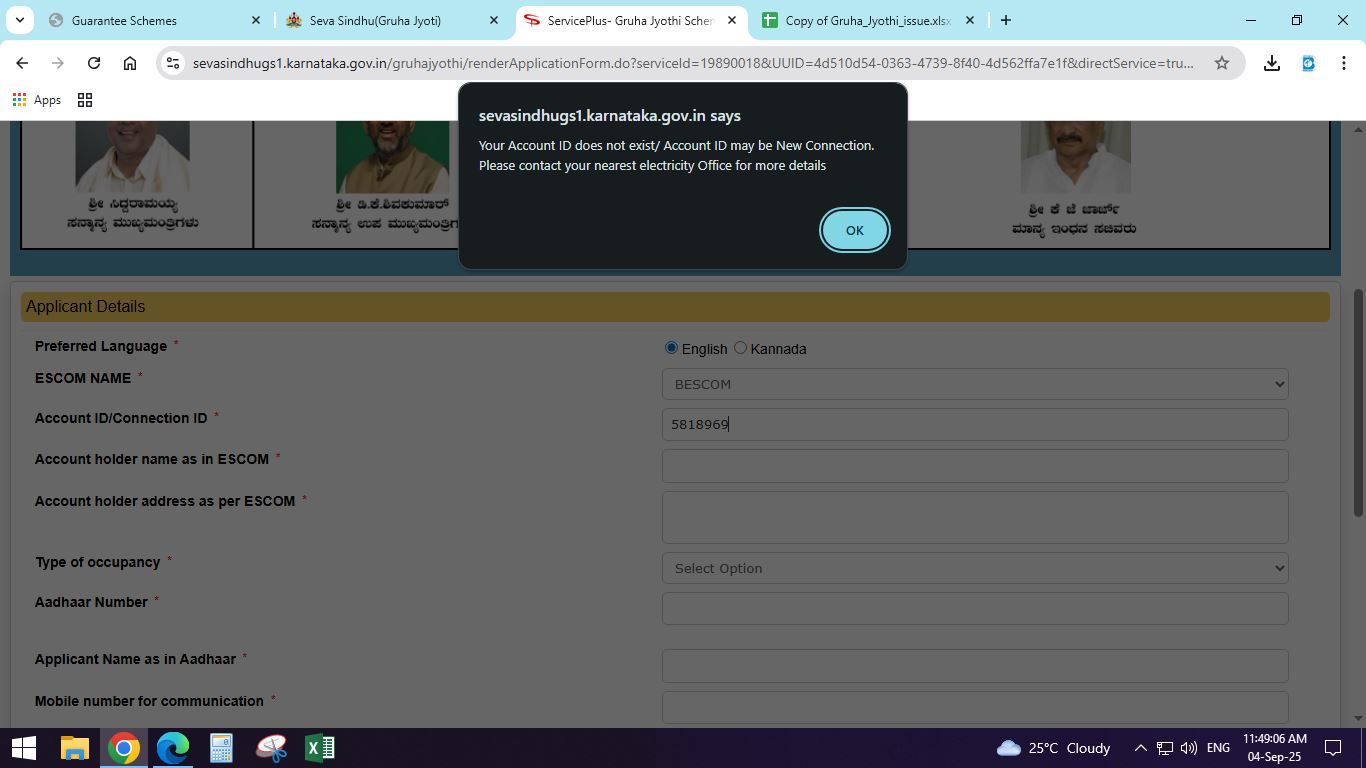The width and height of the screenshot is (1366, 768).
Task: Click the Mobile number for communication field
Action: click(x=975, y=707)
